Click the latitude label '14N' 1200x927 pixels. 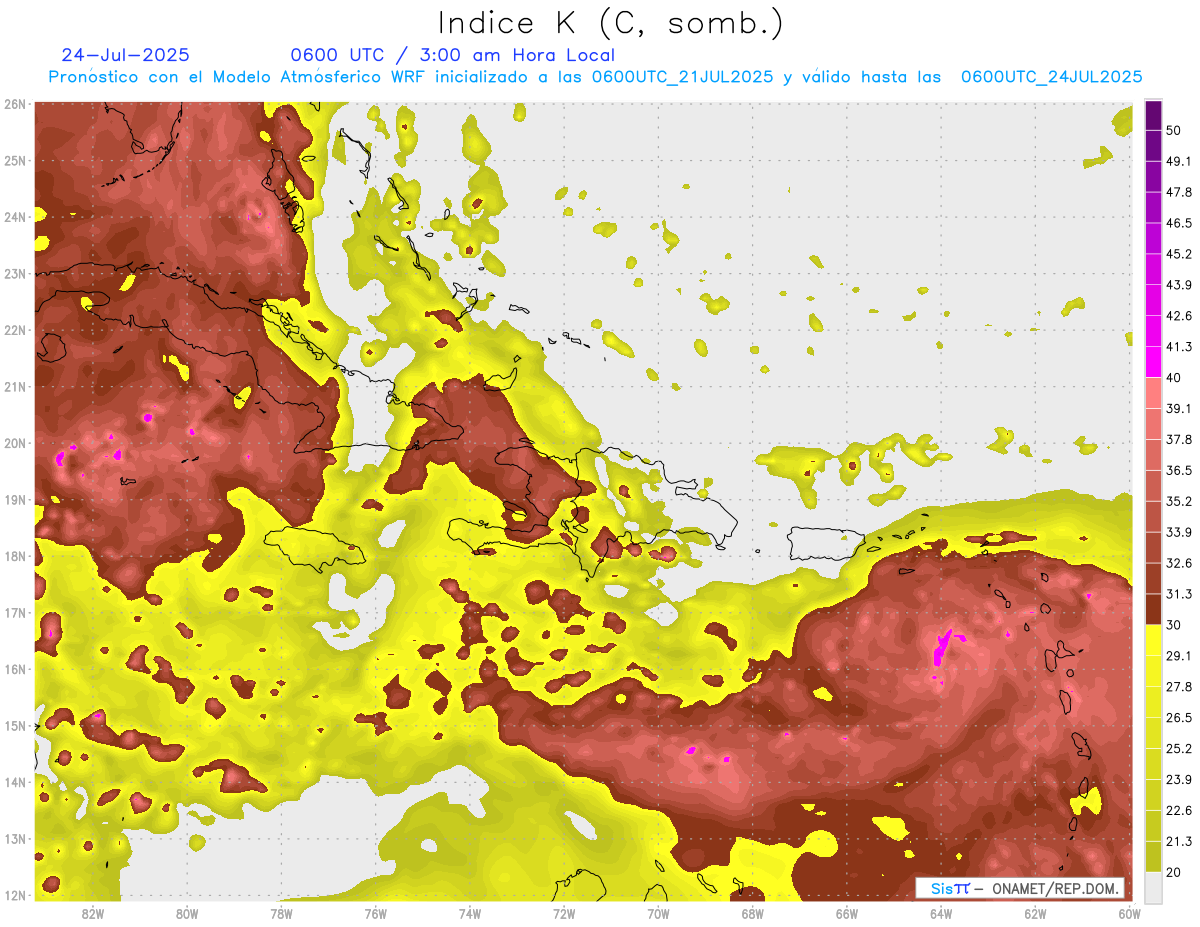point(15,782)
